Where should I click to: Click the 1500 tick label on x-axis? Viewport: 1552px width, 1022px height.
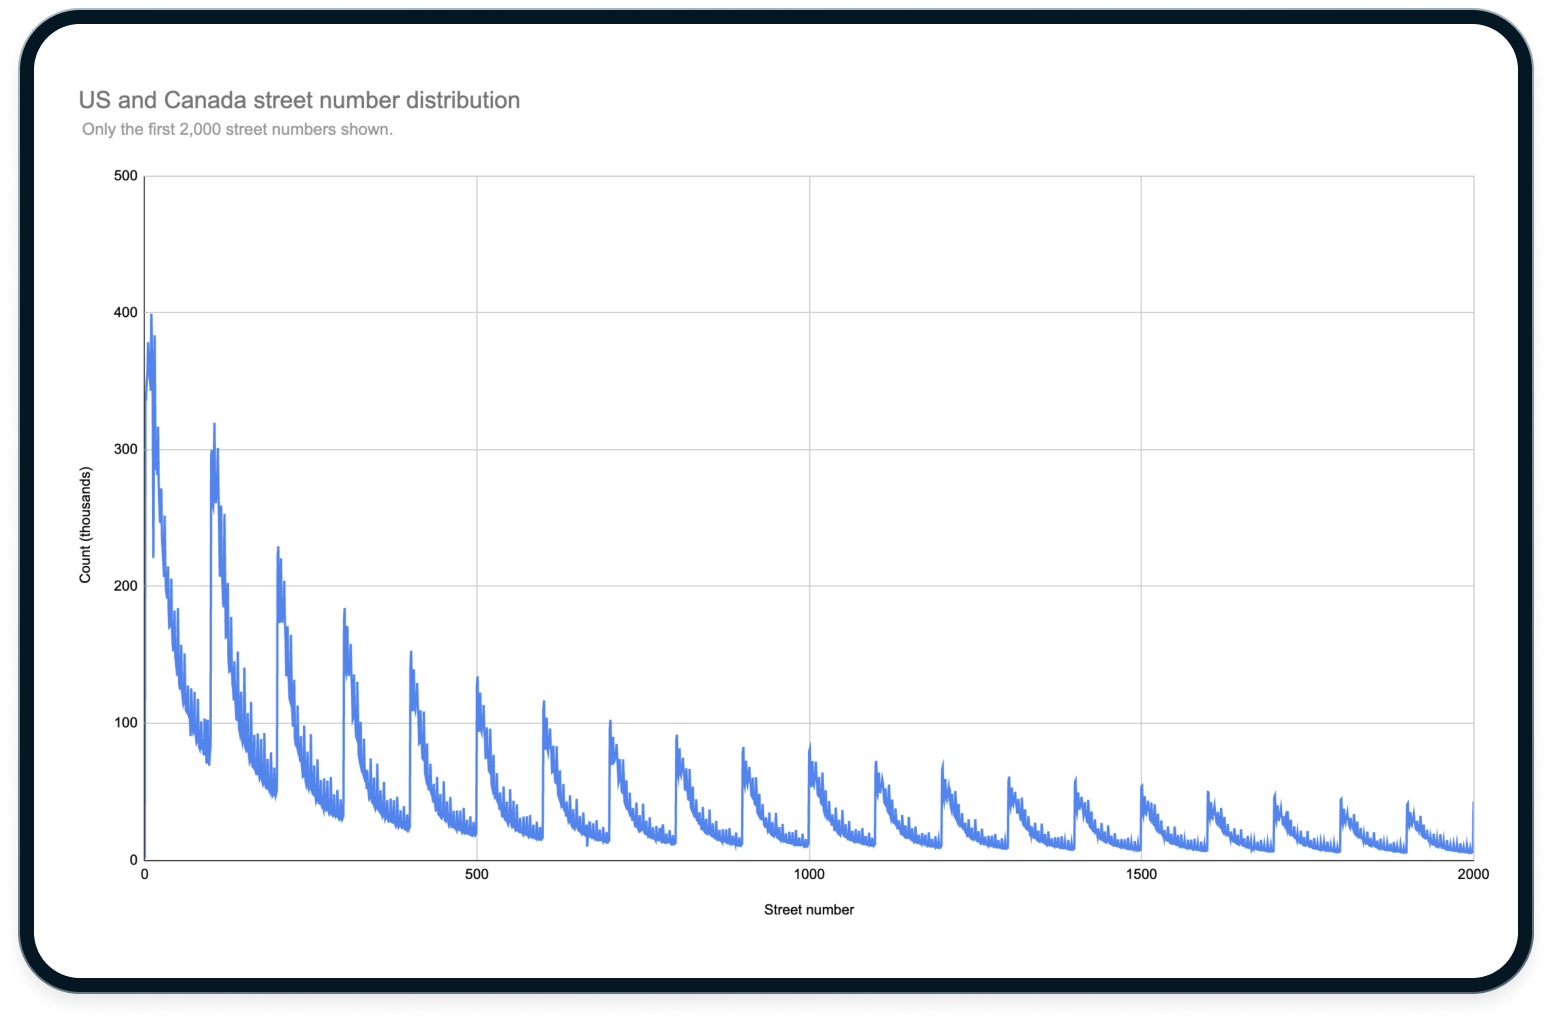pyautogui.click(x=1140, y=874)
